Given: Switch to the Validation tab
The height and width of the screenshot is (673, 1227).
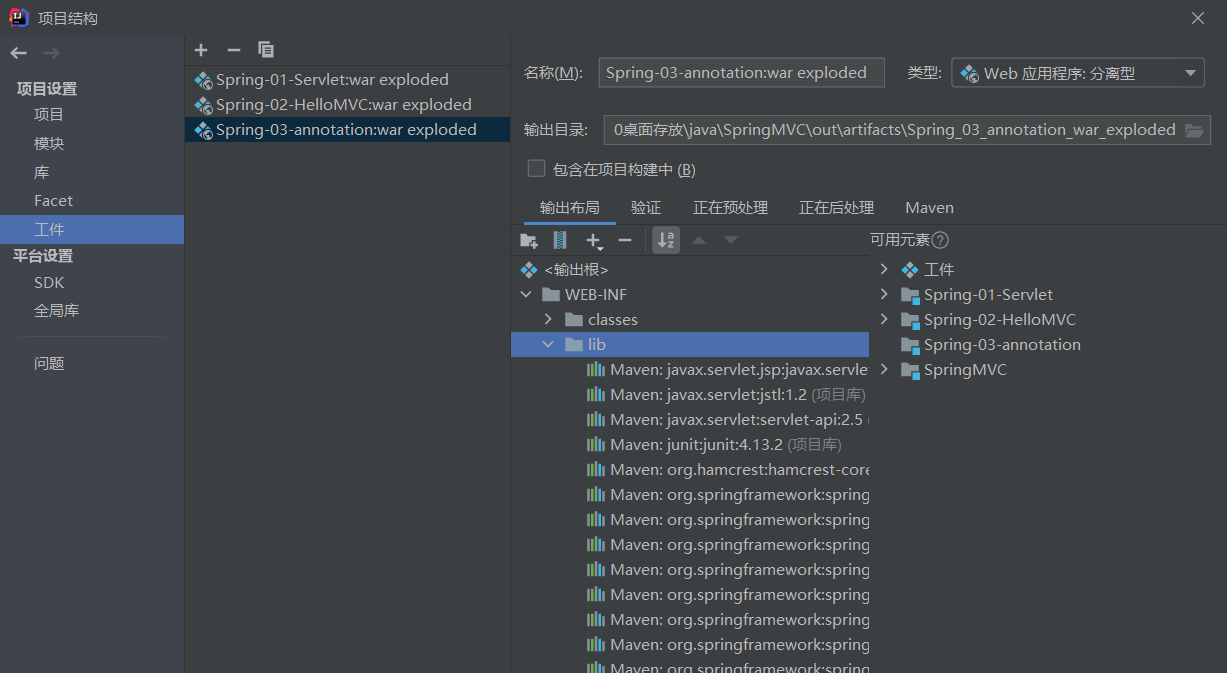Looking at the screenshot, I should [646, 208].
